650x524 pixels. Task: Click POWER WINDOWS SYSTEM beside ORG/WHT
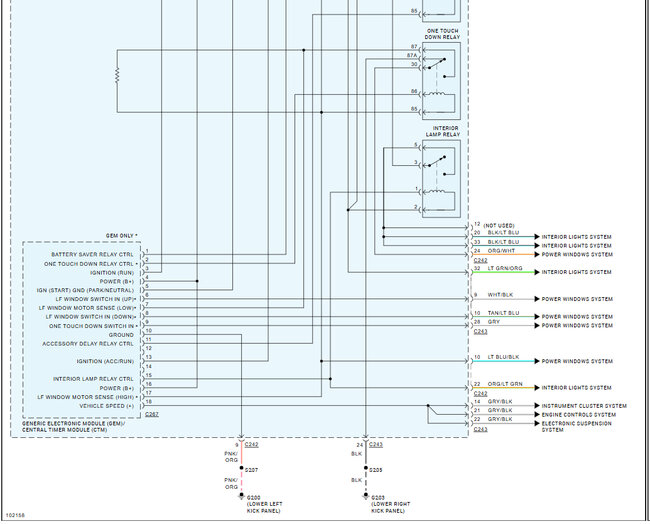click(577, 255)
